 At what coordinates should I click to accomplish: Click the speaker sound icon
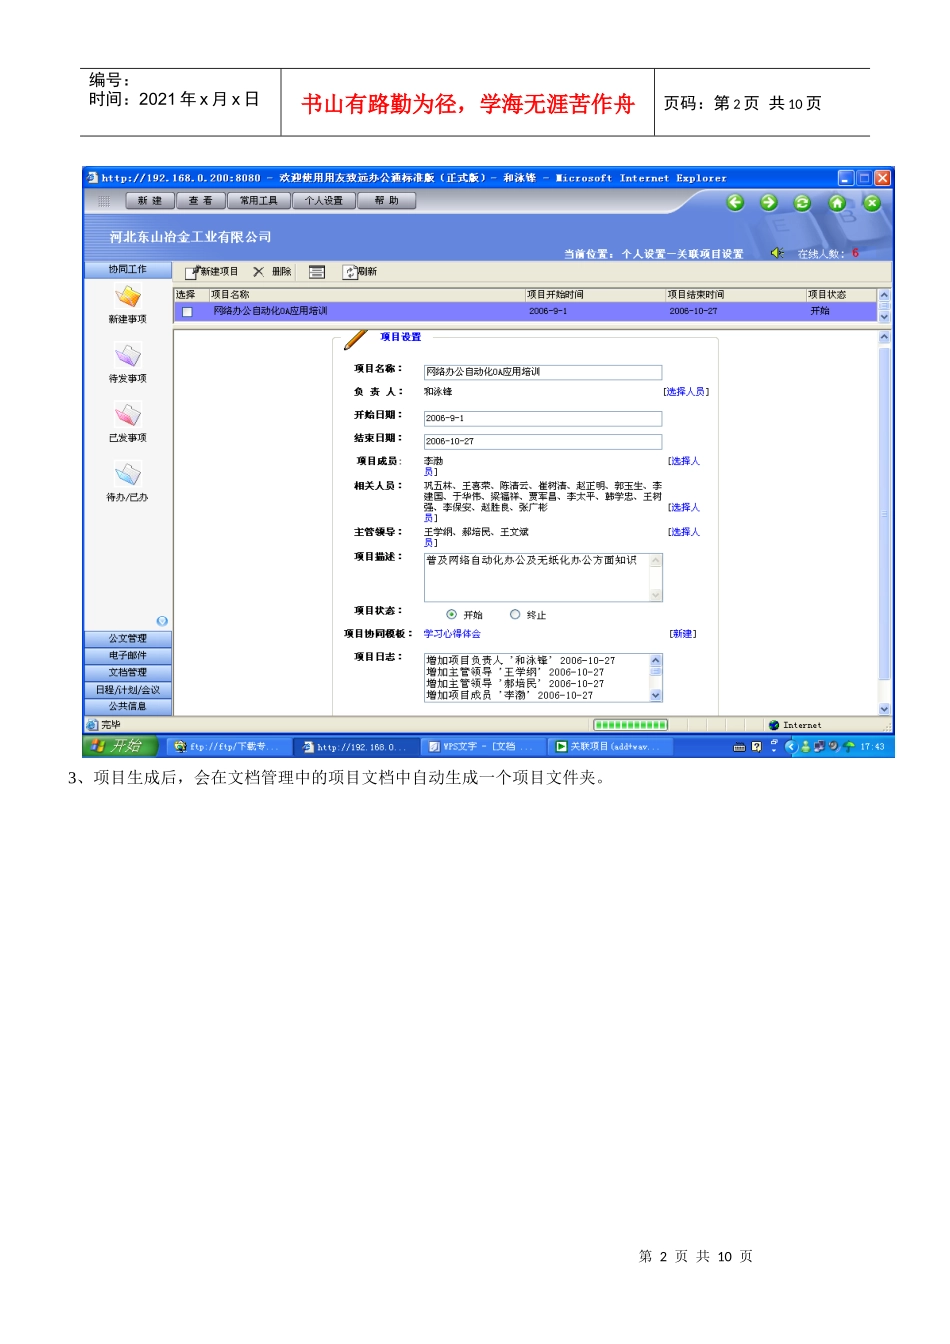pyautogui.click(x=777, y=253)
